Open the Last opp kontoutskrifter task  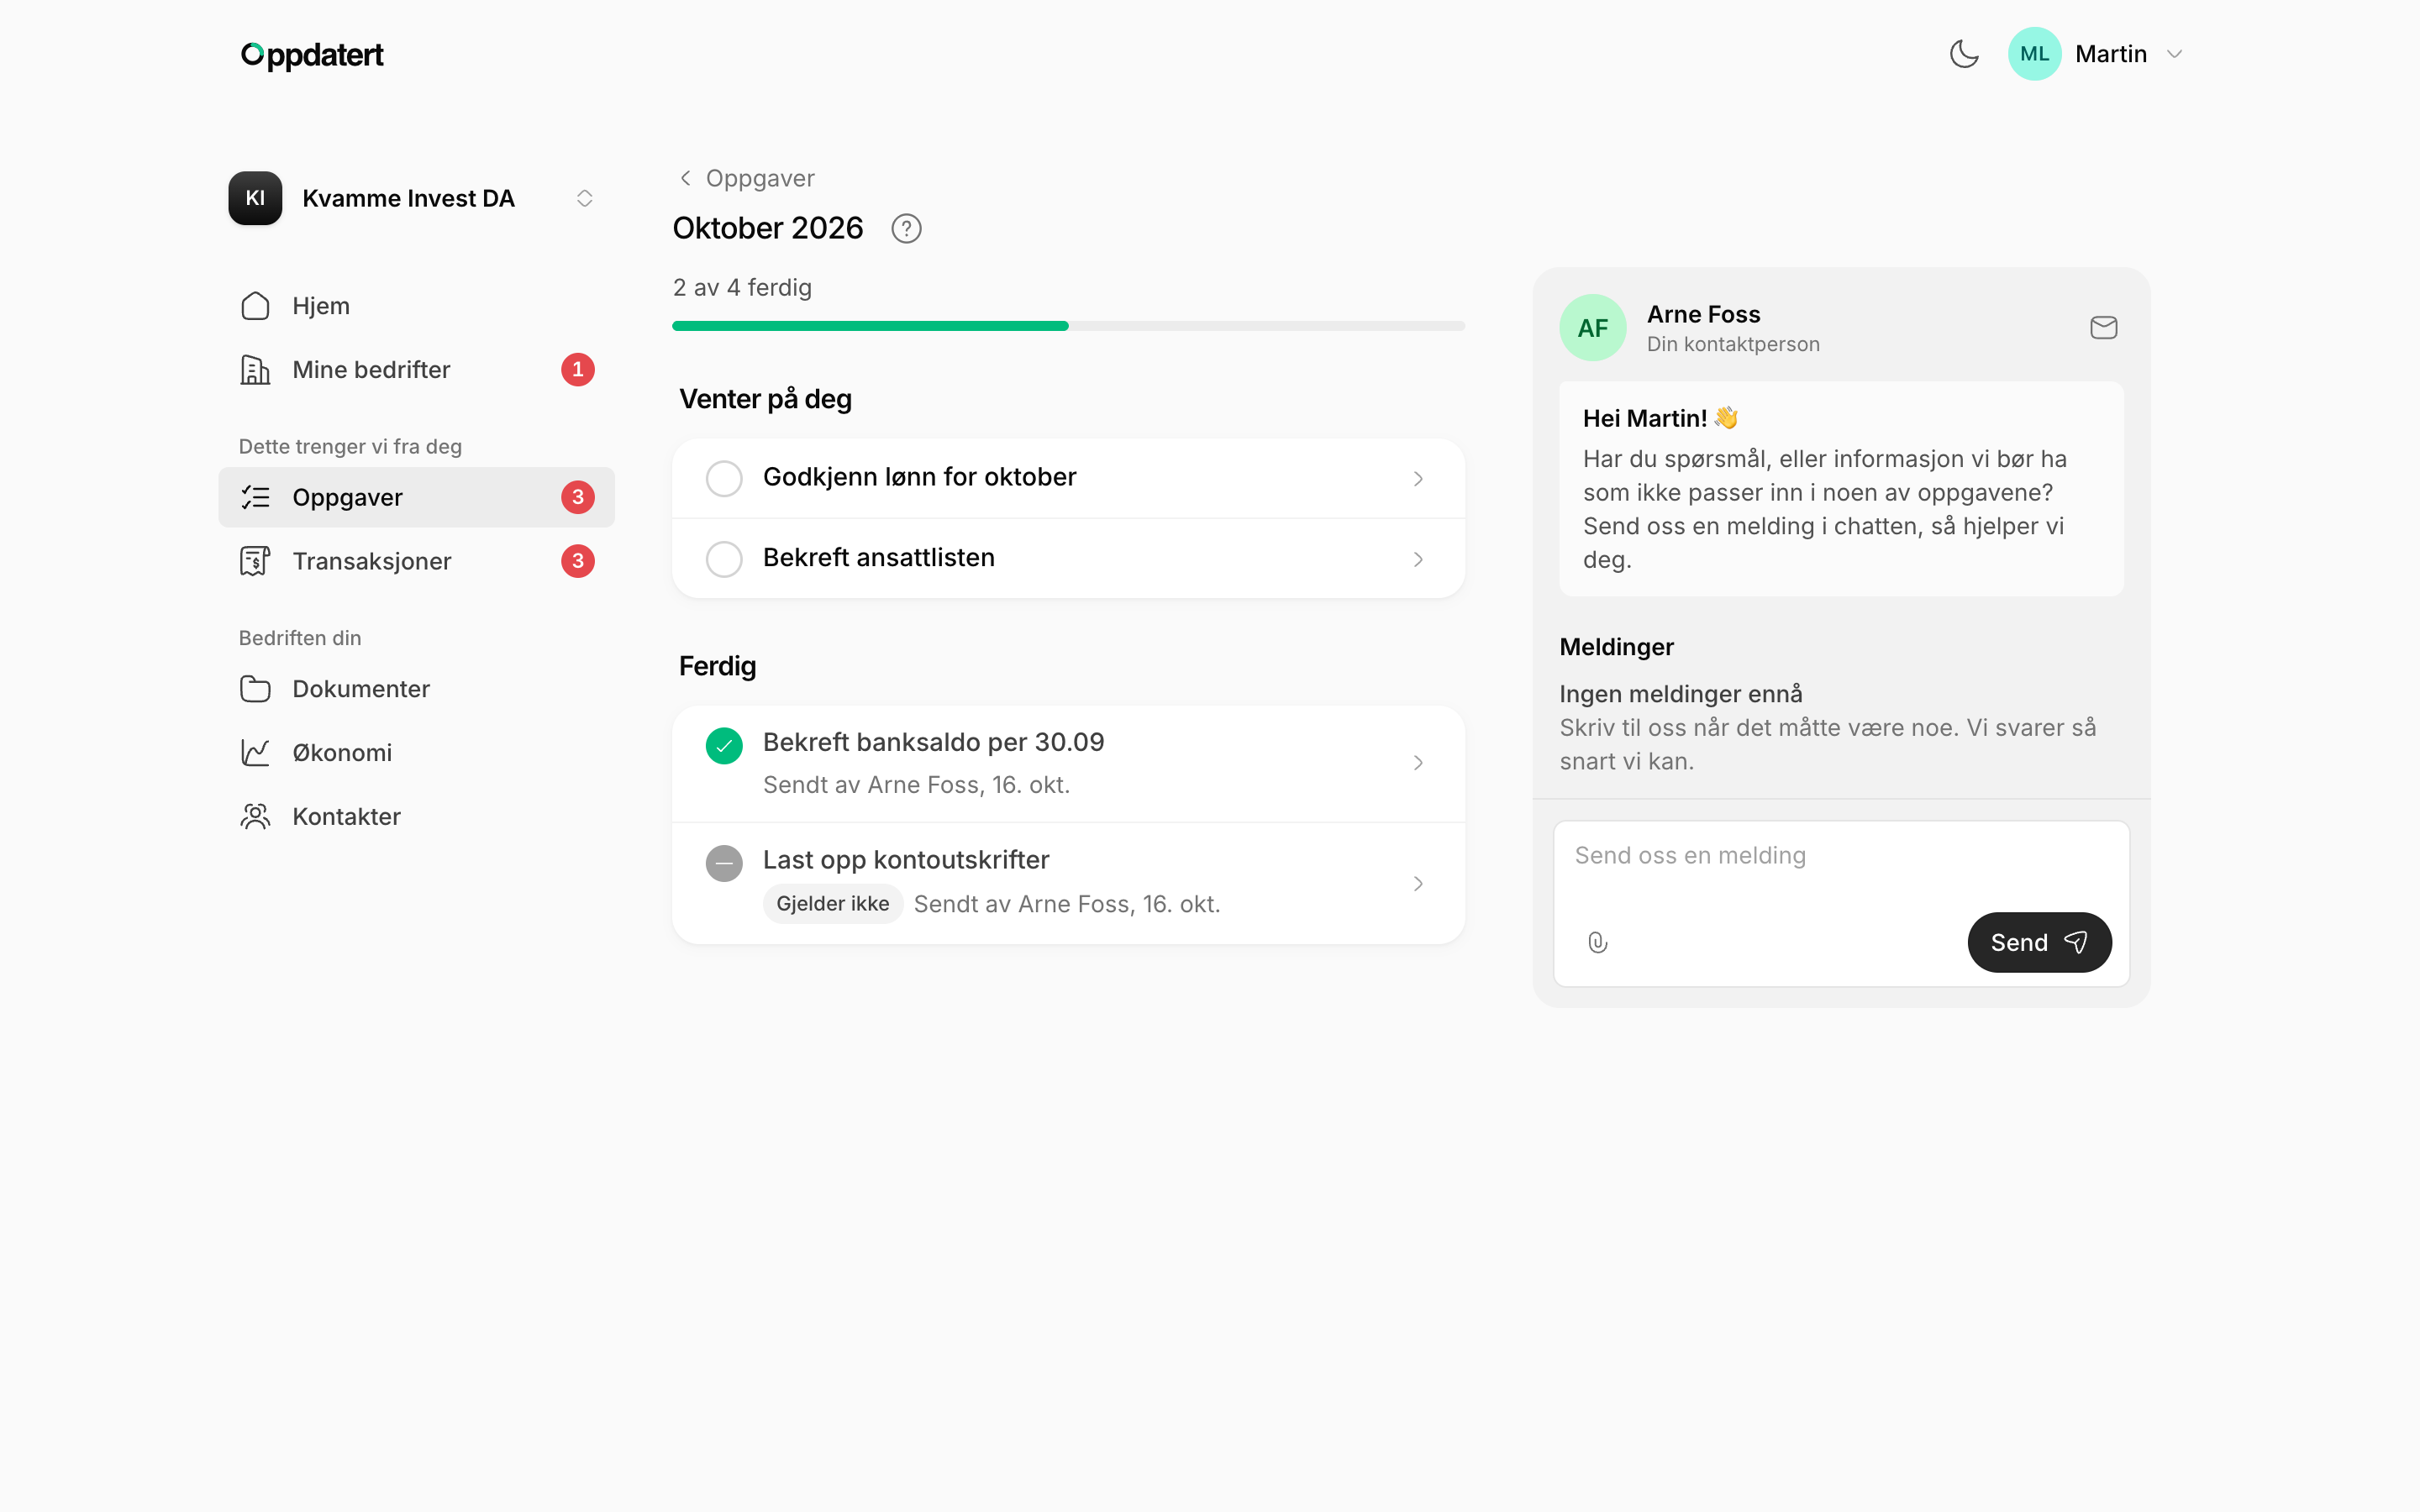point(1068,883)
